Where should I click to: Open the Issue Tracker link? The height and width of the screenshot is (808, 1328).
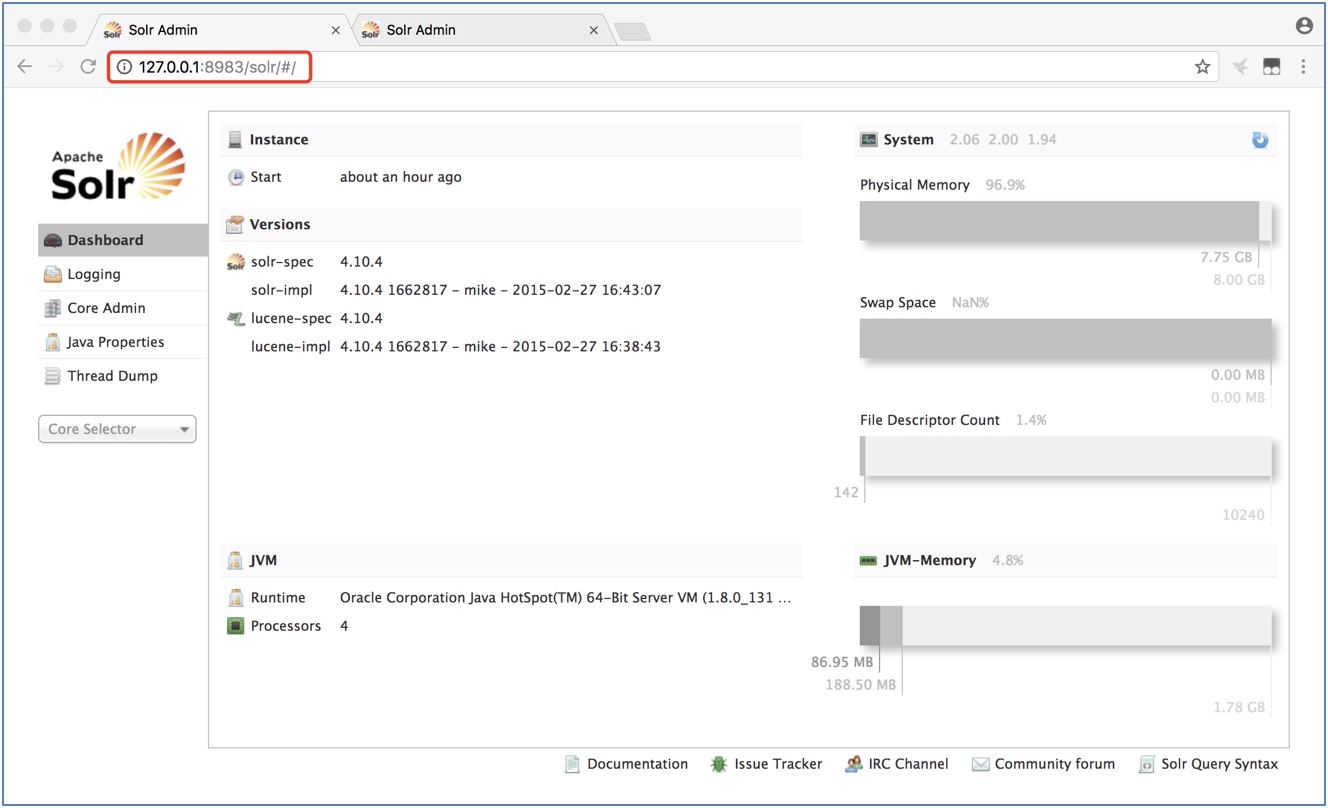778,764
